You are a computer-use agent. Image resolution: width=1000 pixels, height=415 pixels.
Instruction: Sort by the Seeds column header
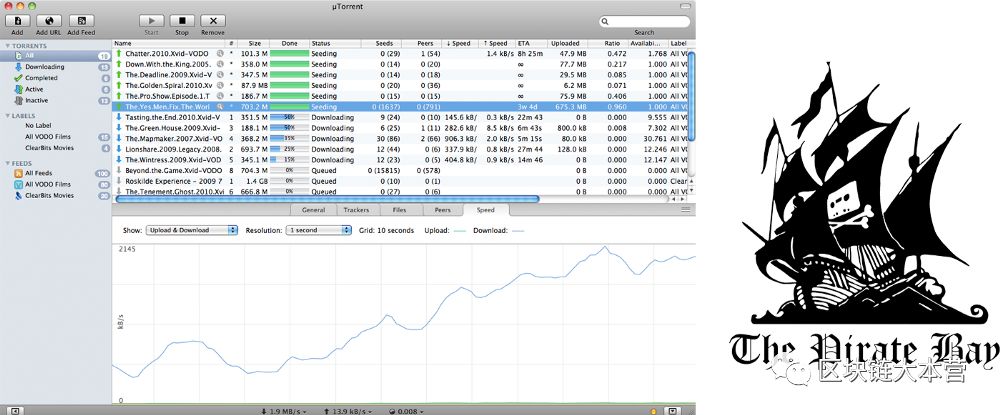click(x=383, y=43)
